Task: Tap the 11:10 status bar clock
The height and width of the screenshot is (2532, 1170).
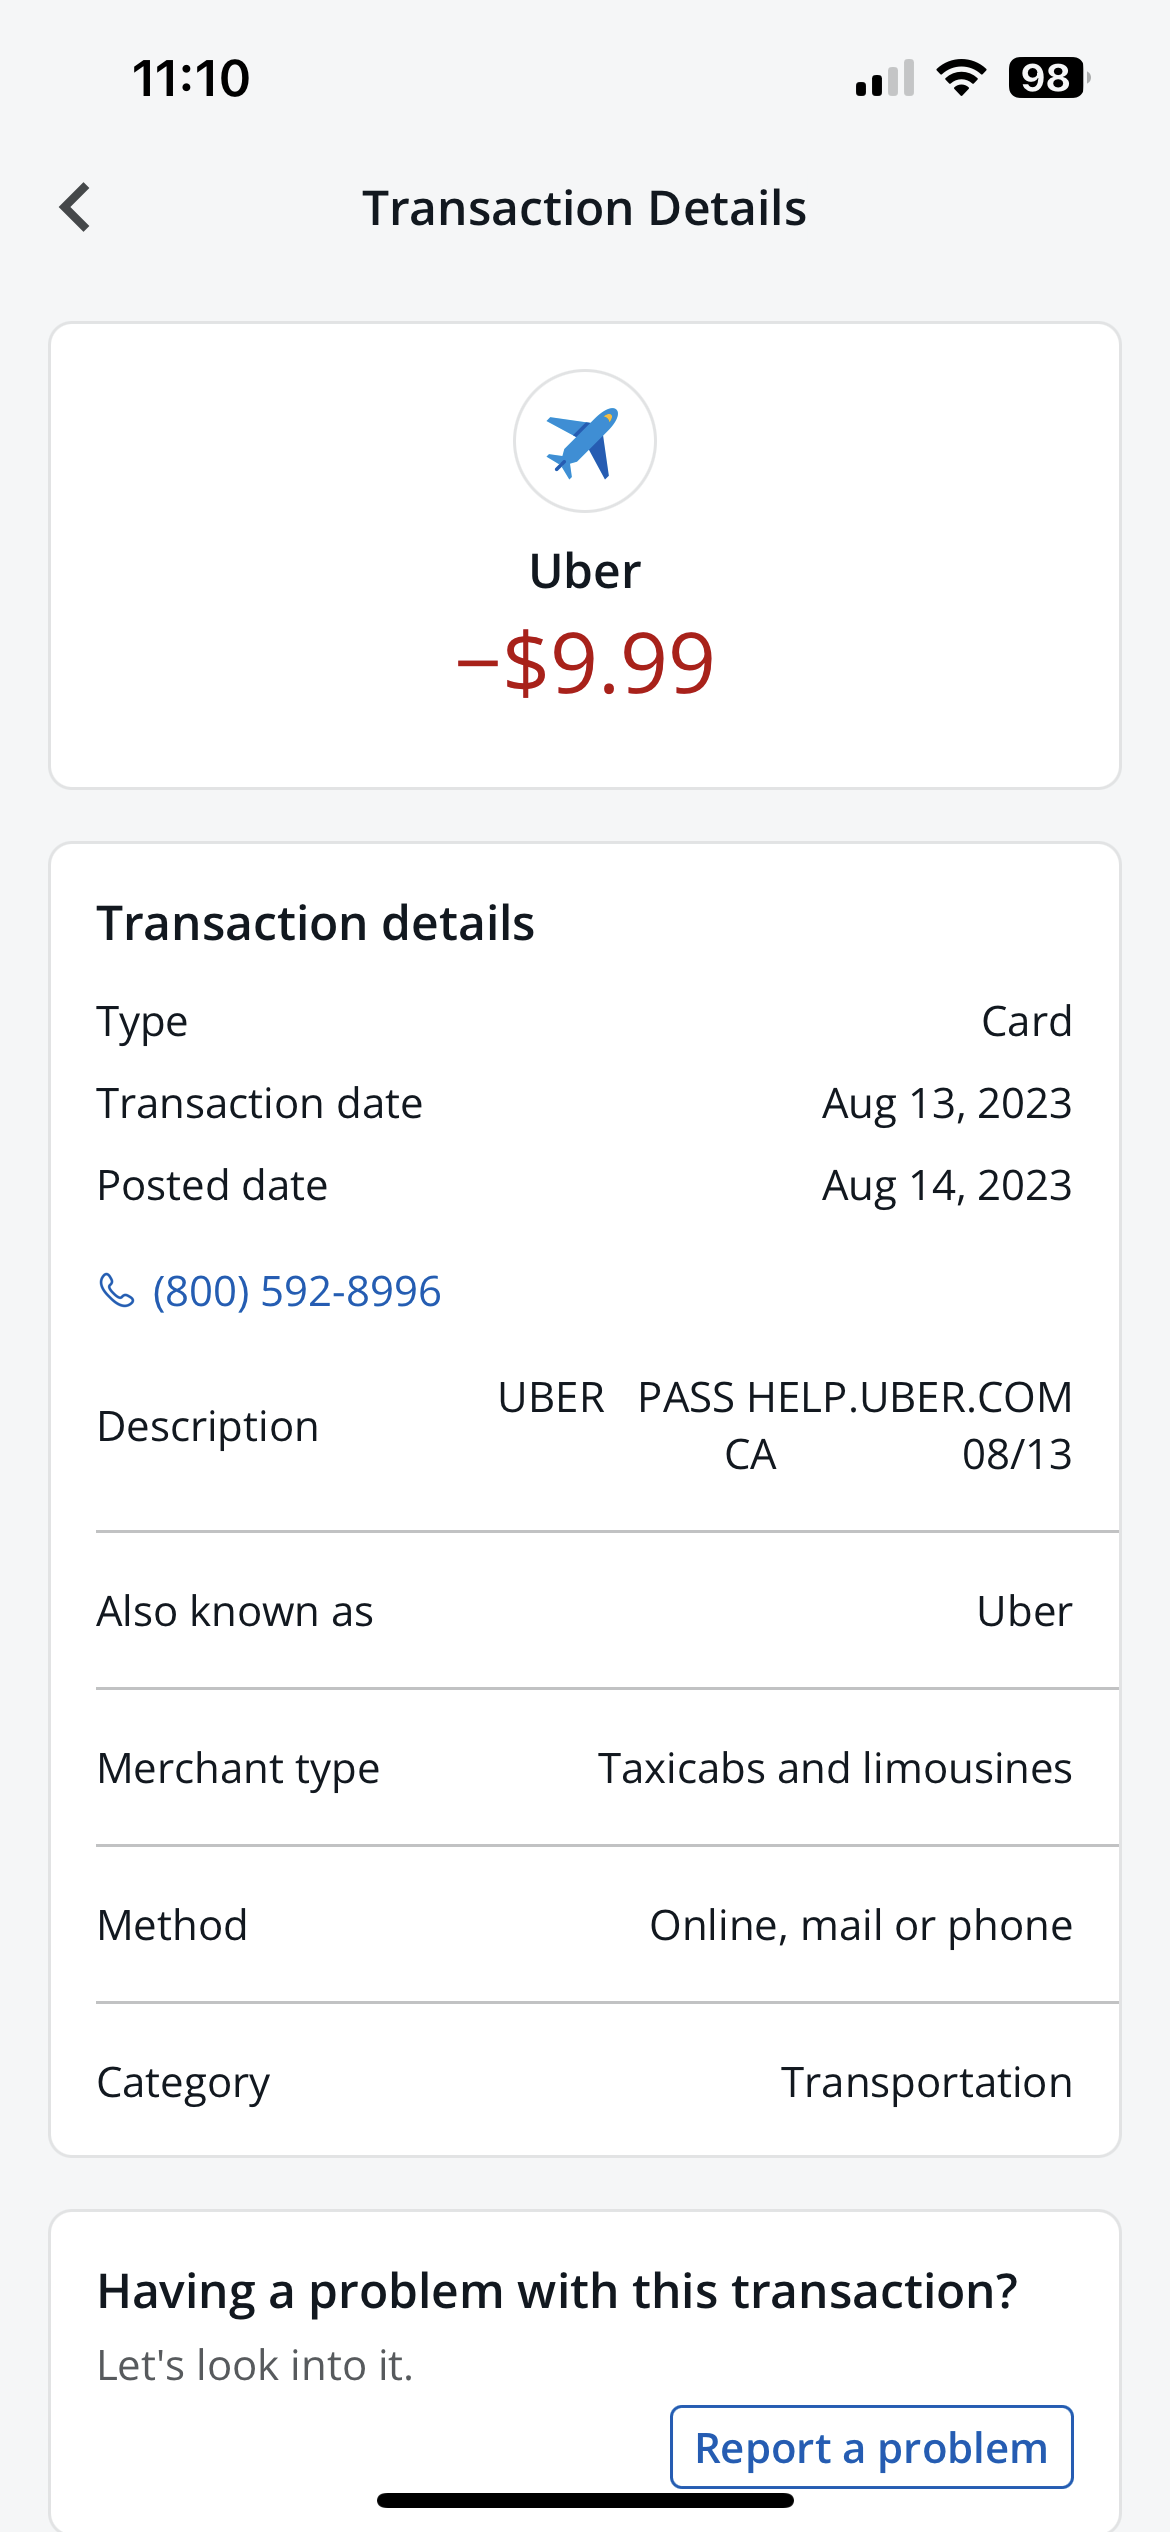Action: tap(190, 78)
